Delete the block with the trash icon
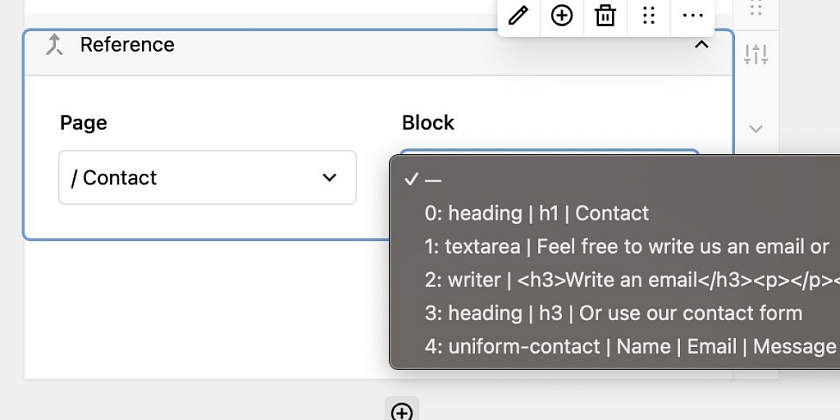840x420 pixels. [605, 16]
